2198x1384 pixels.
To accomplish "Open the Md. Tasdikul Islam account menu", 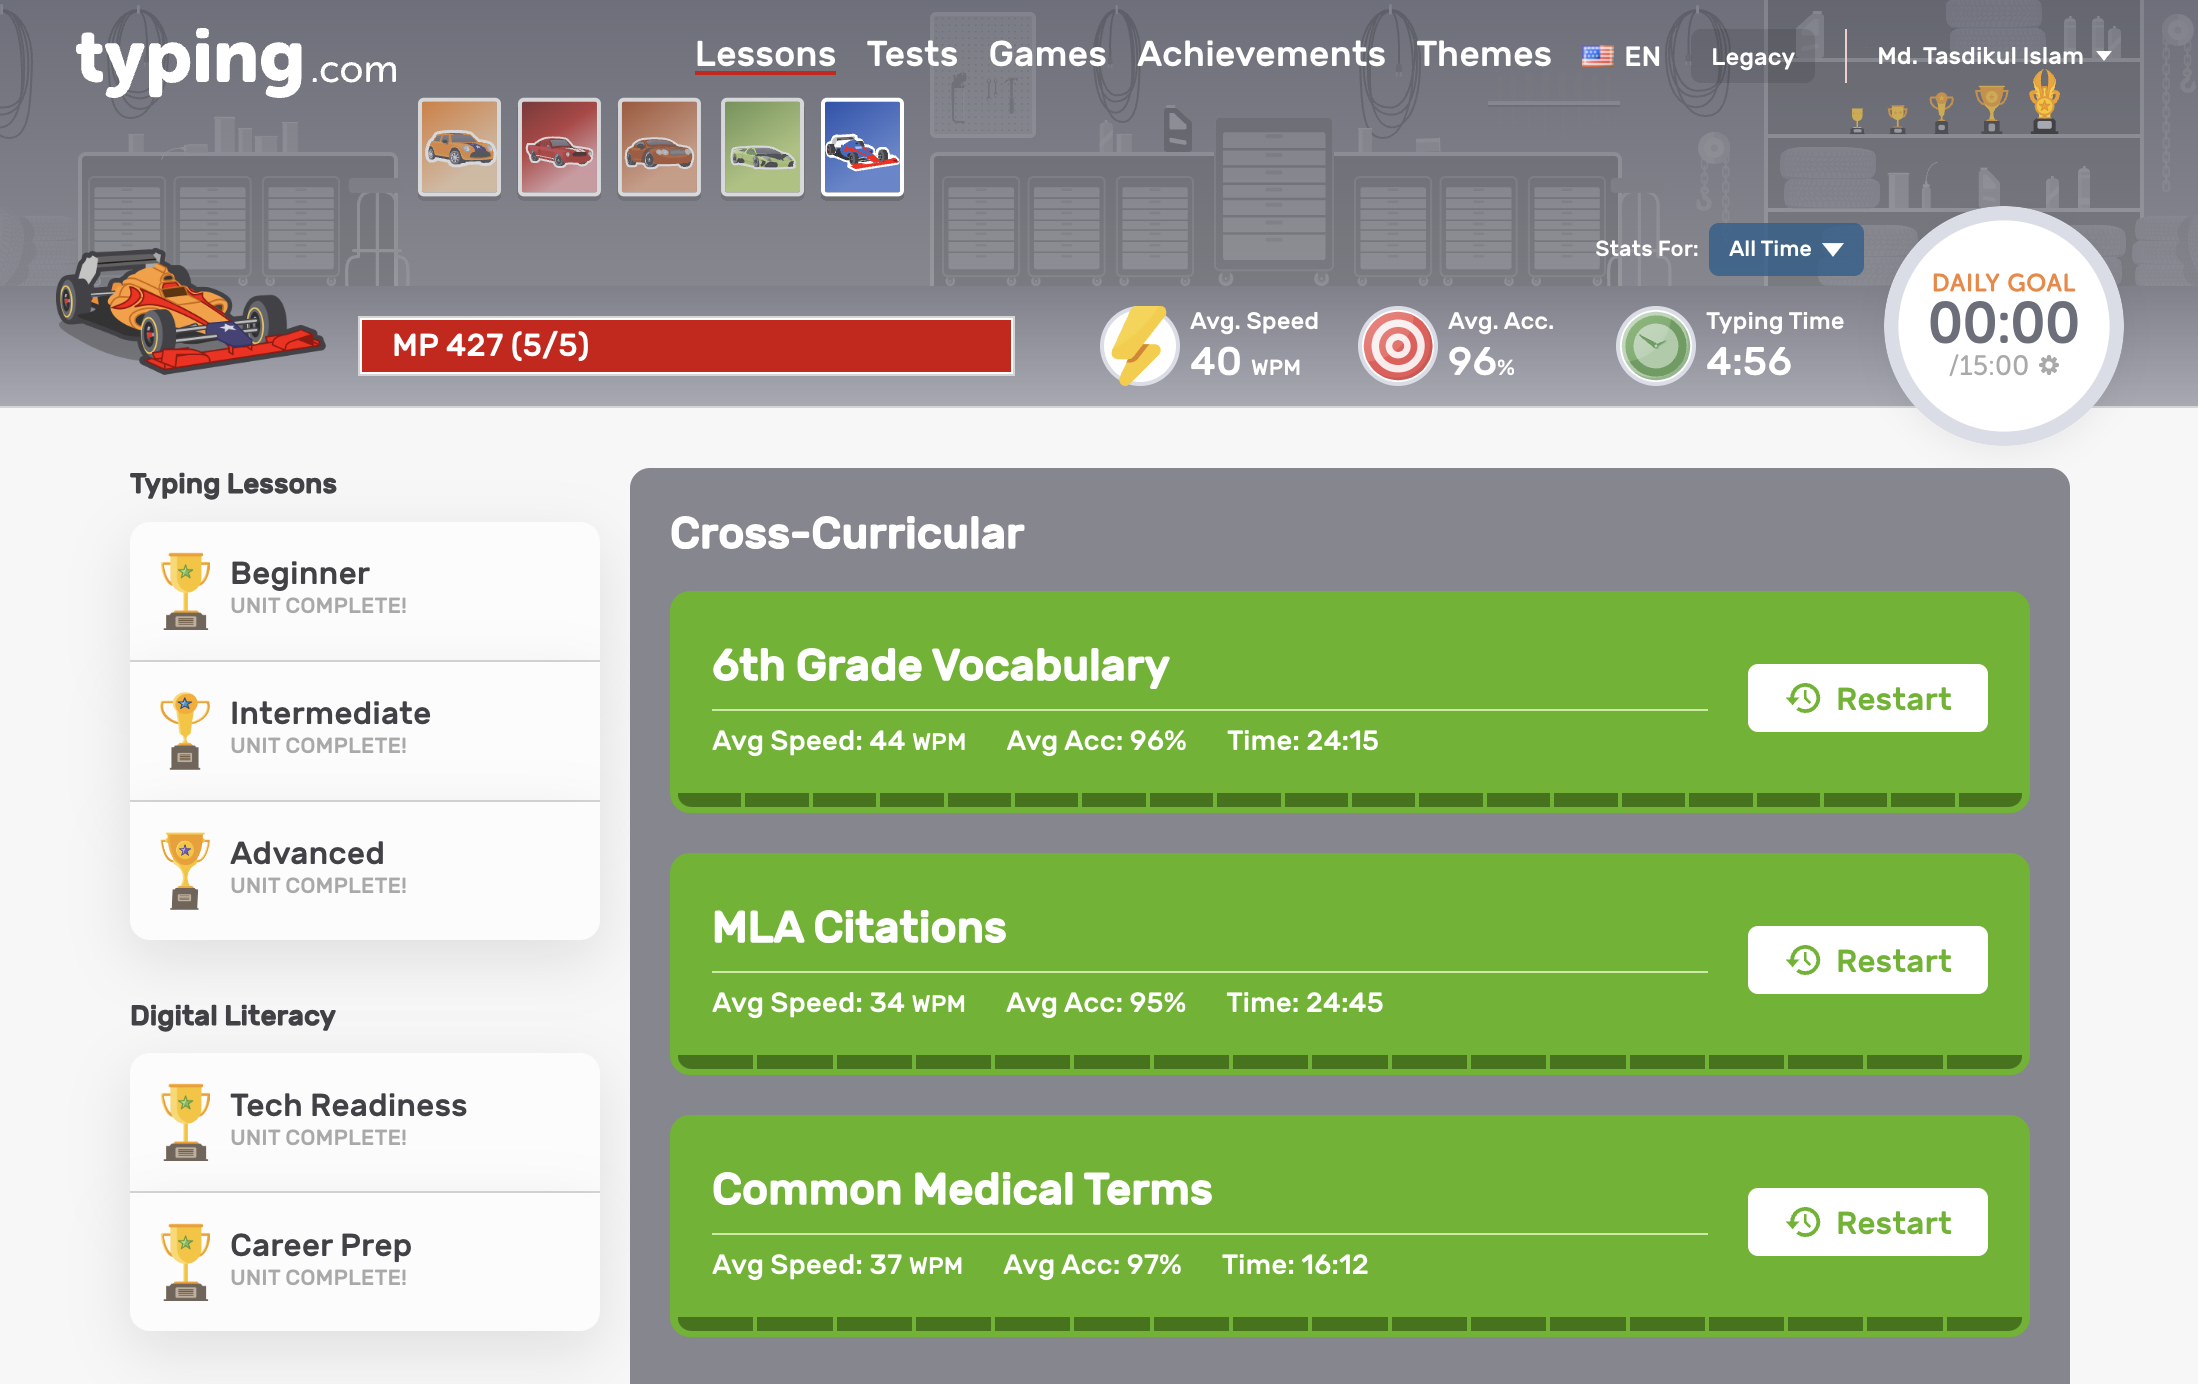I will point(1994,56).
